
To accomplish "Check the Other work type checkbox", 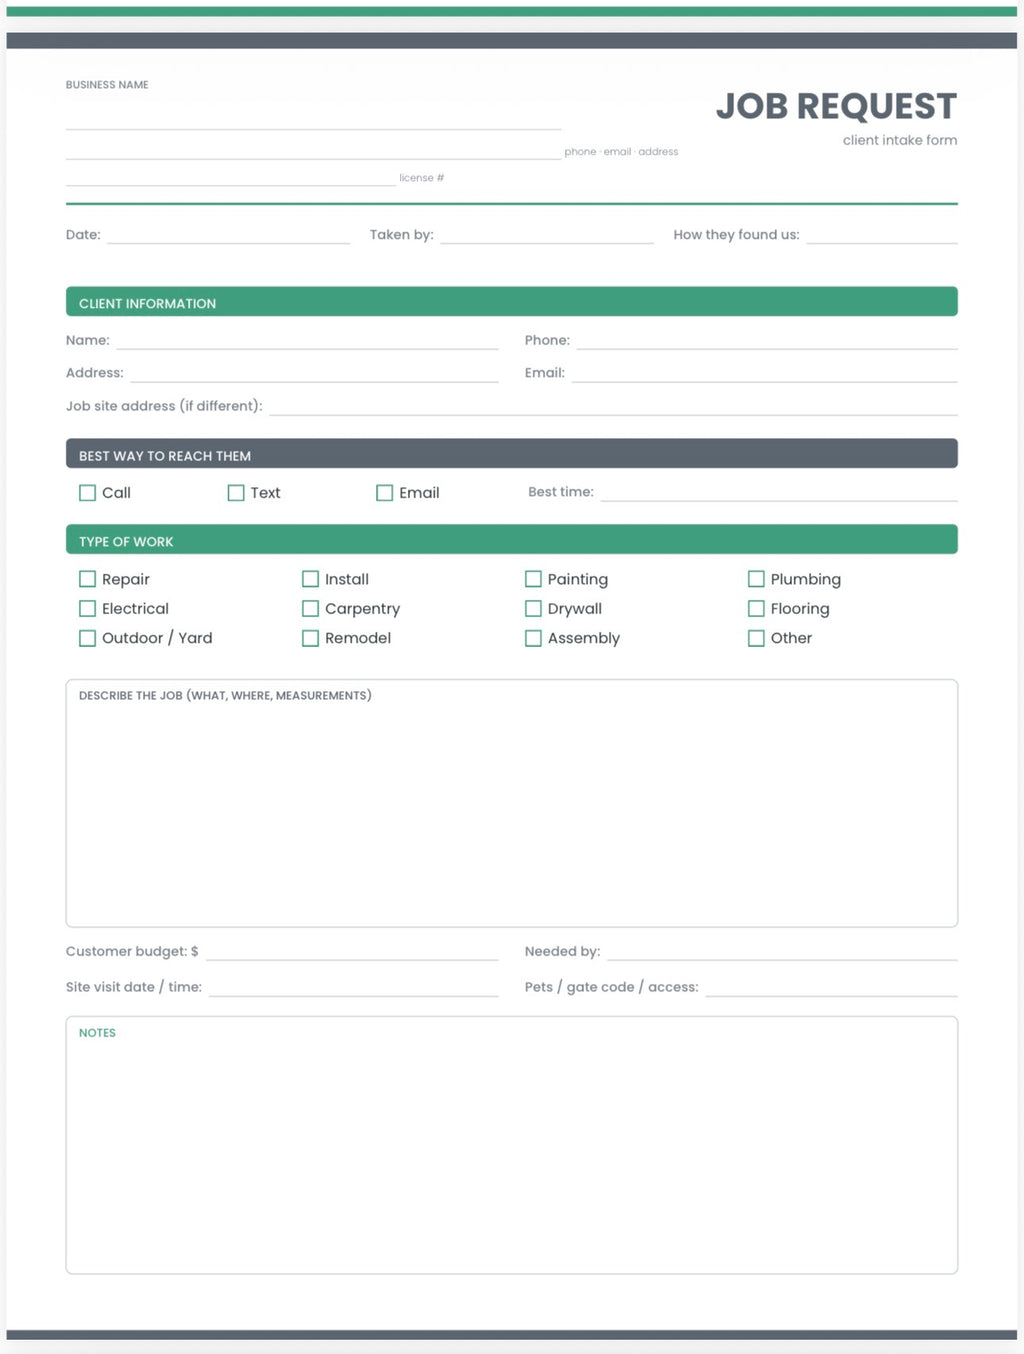I will pos(756,638).
